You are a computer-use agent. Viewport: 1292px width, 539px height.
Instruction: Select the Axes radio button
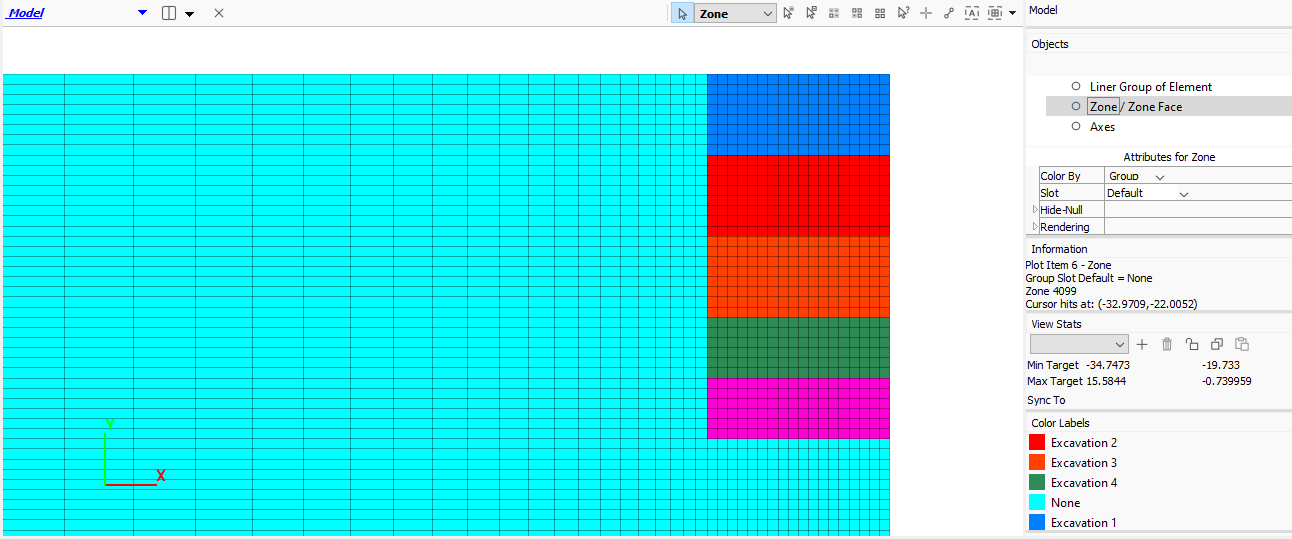[1076, 126]
